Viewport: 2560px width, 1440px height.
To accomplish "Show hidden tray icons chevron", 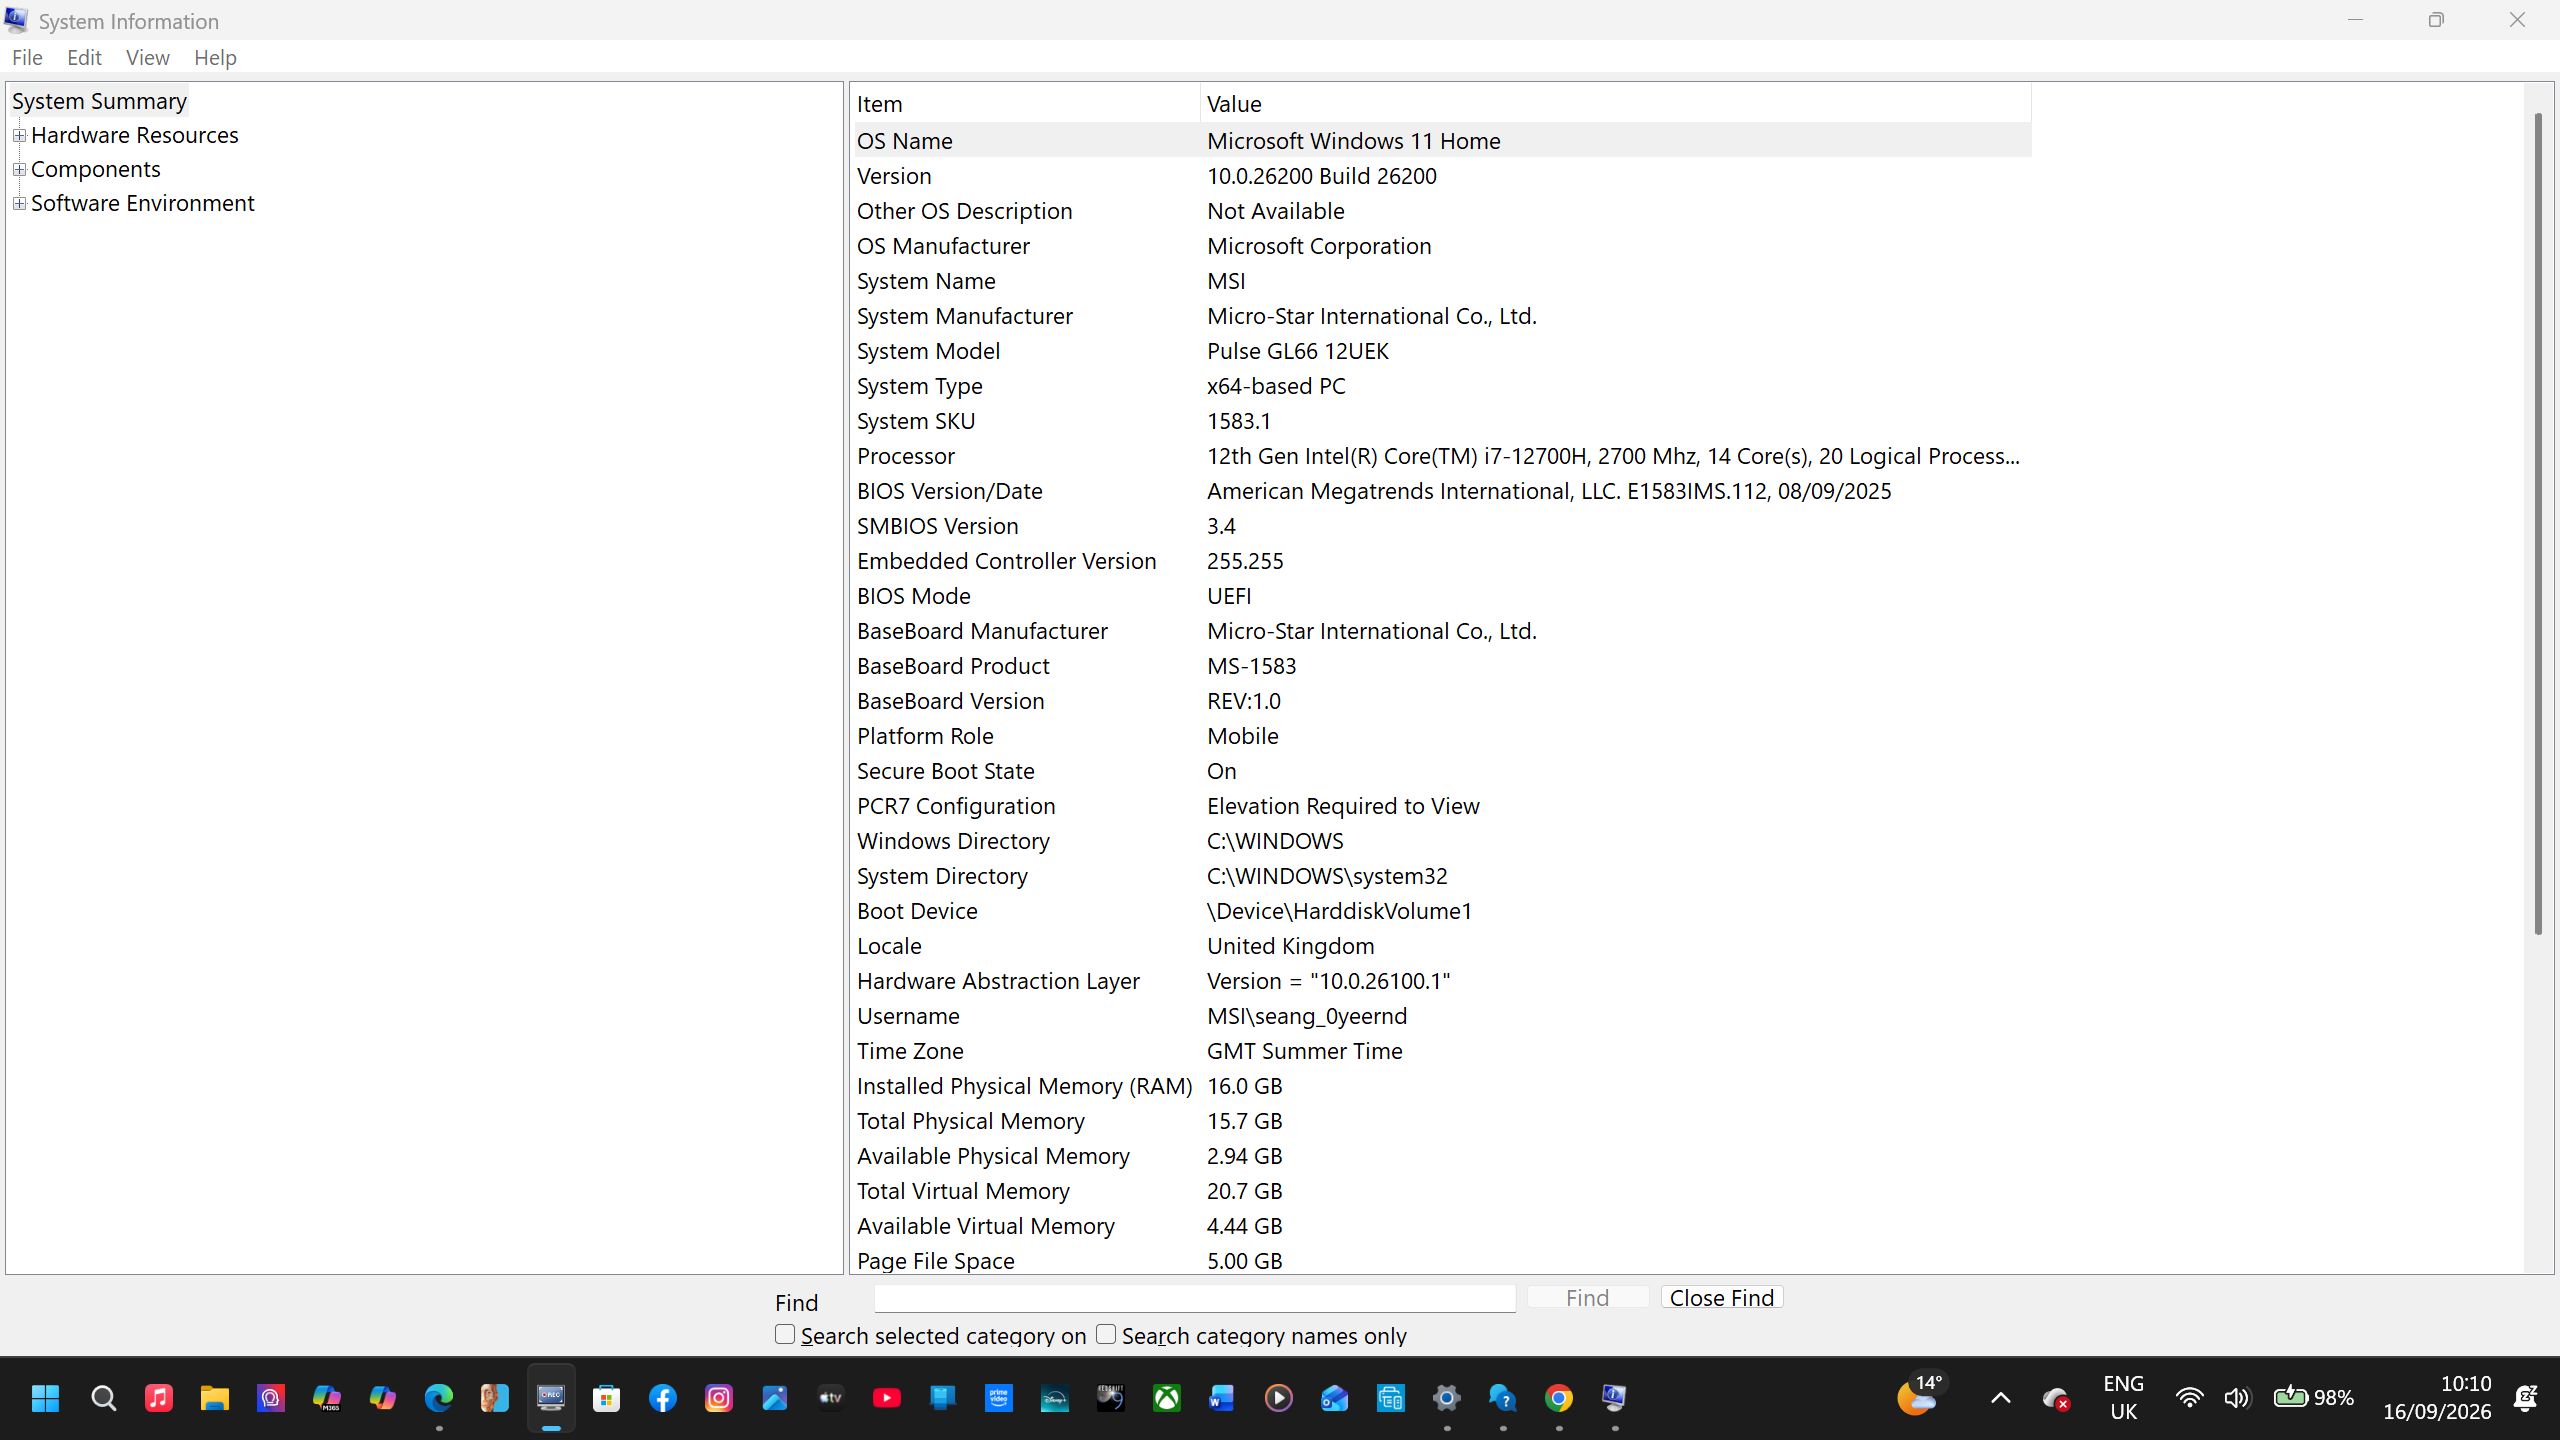I will click(x=2001, y=1398).
